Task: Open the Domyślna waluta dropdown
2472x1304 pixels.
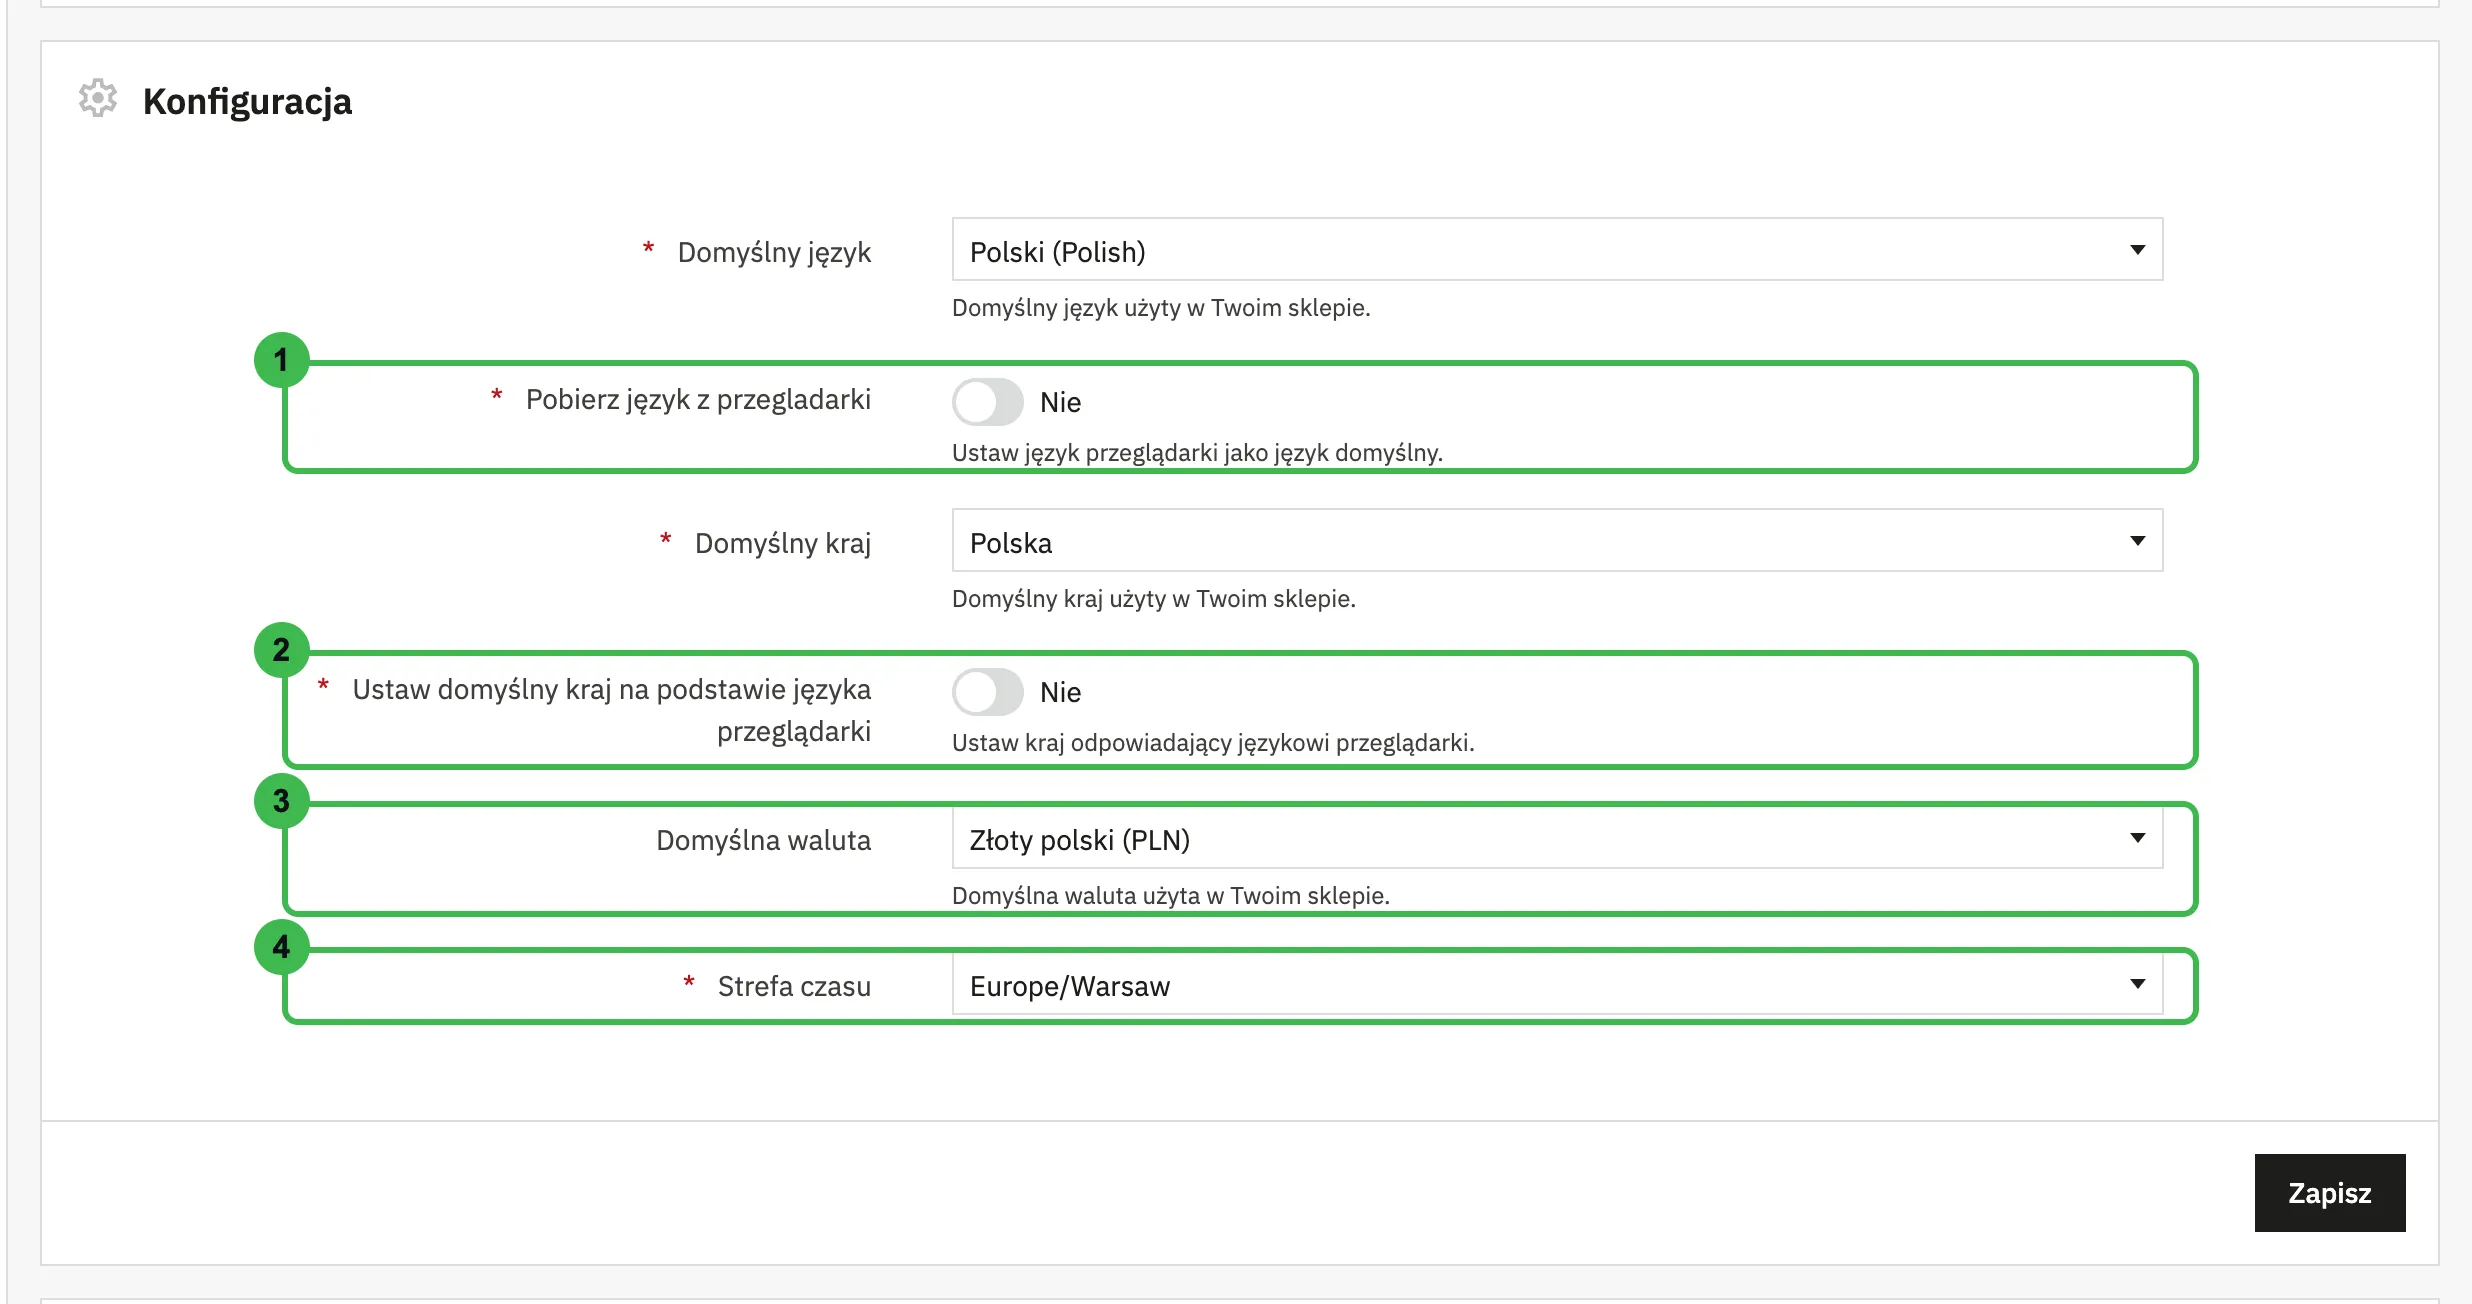Action: pyautogui.click(x=1557, y=838)
